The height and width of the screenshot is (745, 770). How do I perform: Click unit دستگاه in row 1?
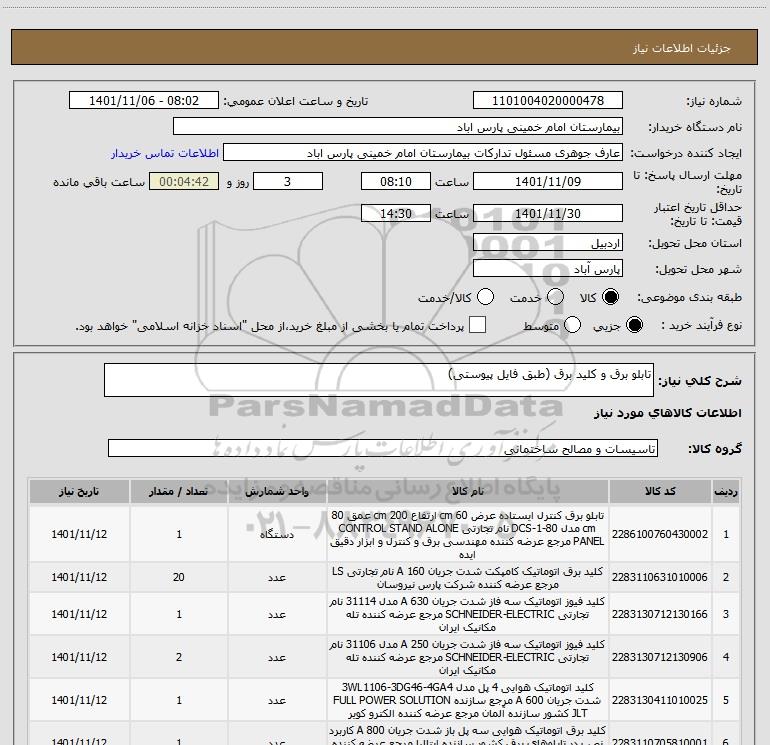277,534
